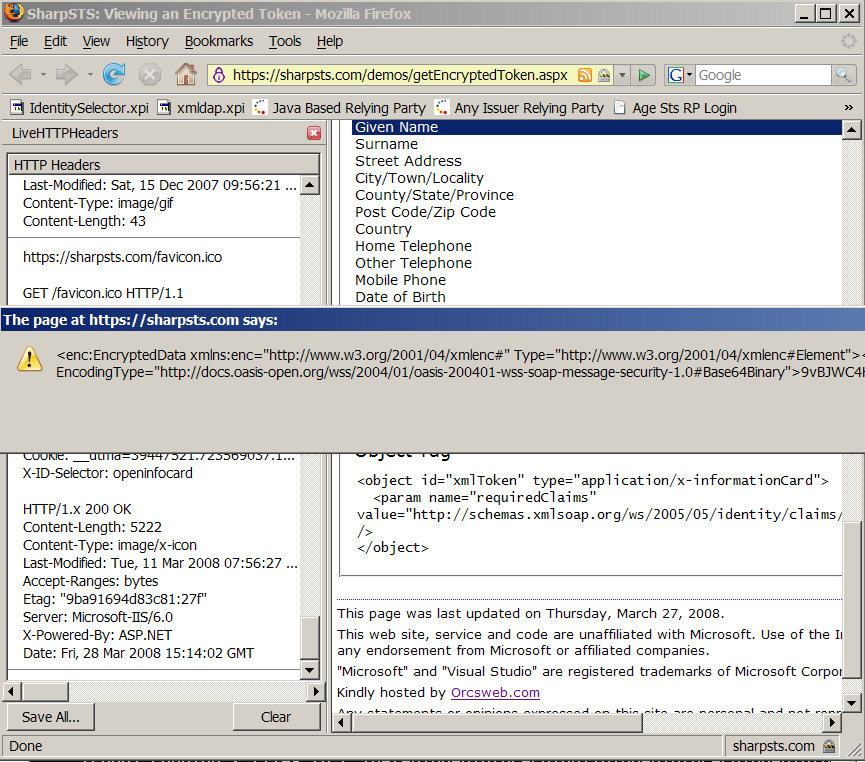Viewport: 865px width, 762px height.
Task: Open the Tools menu
Action: (285, 41)
